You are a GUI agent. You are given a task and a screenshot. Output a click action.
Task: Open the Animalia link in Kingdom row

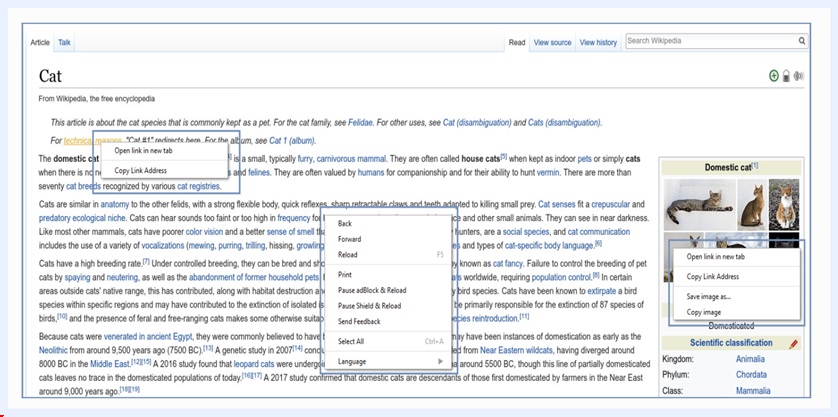(750, 358)
